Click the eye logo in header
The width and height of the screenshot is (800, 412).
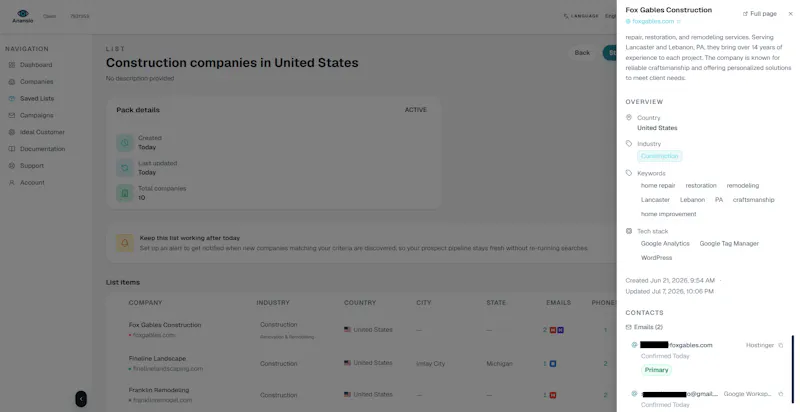point(22,14)
